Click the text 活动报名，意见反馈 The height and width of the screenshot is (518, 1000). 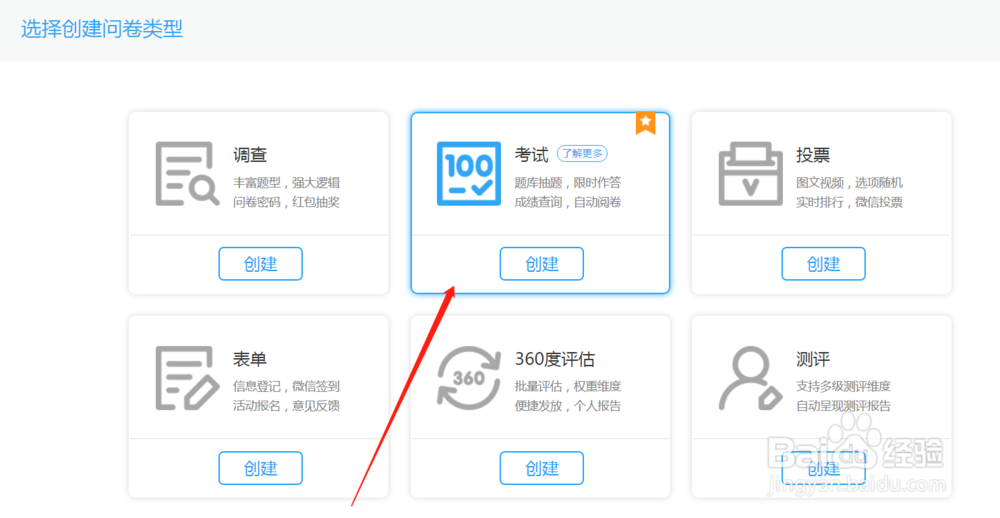(286, 406)
